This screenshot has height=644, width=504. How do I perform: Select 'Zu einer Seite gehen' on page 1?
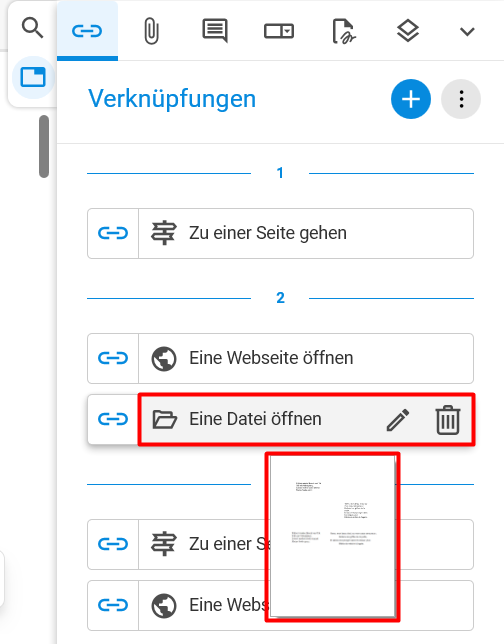click(x=281, y=233)
